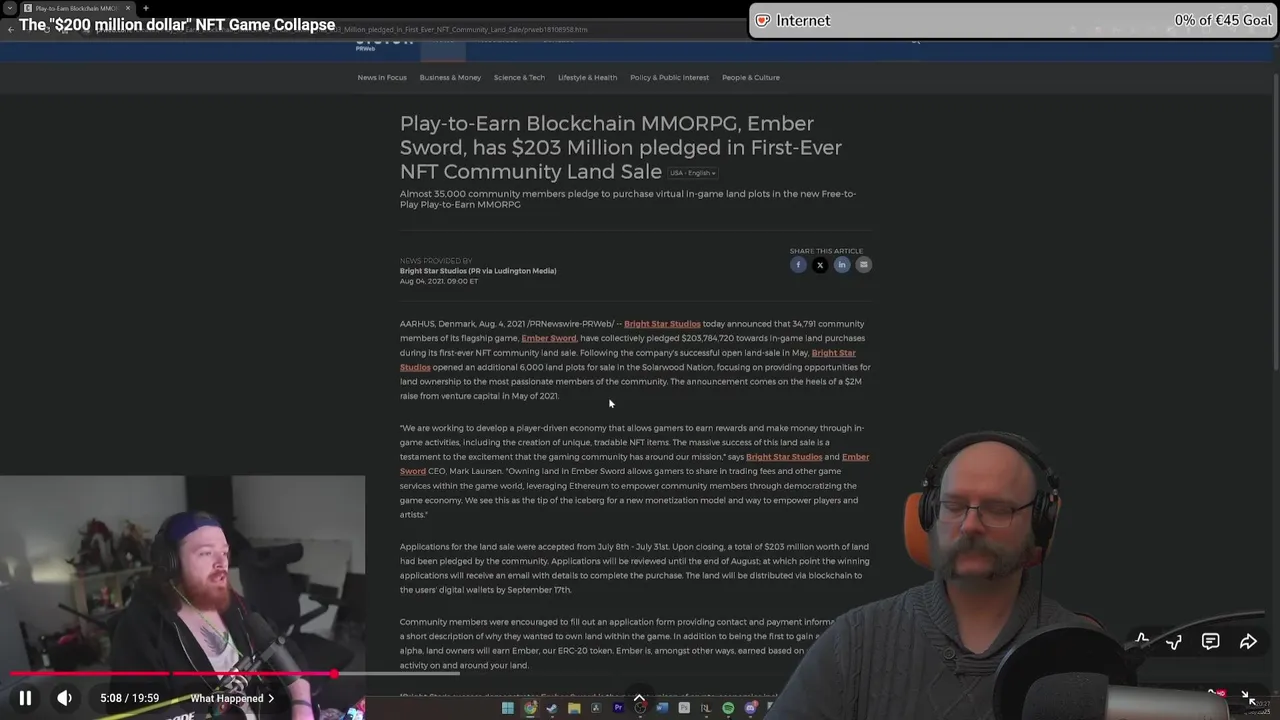Viewport: 1280px width, 720px height.
Task: Click 'Bright Star Studios (PR via Ludington Media)' byline
Action: [x=478, y=271]
